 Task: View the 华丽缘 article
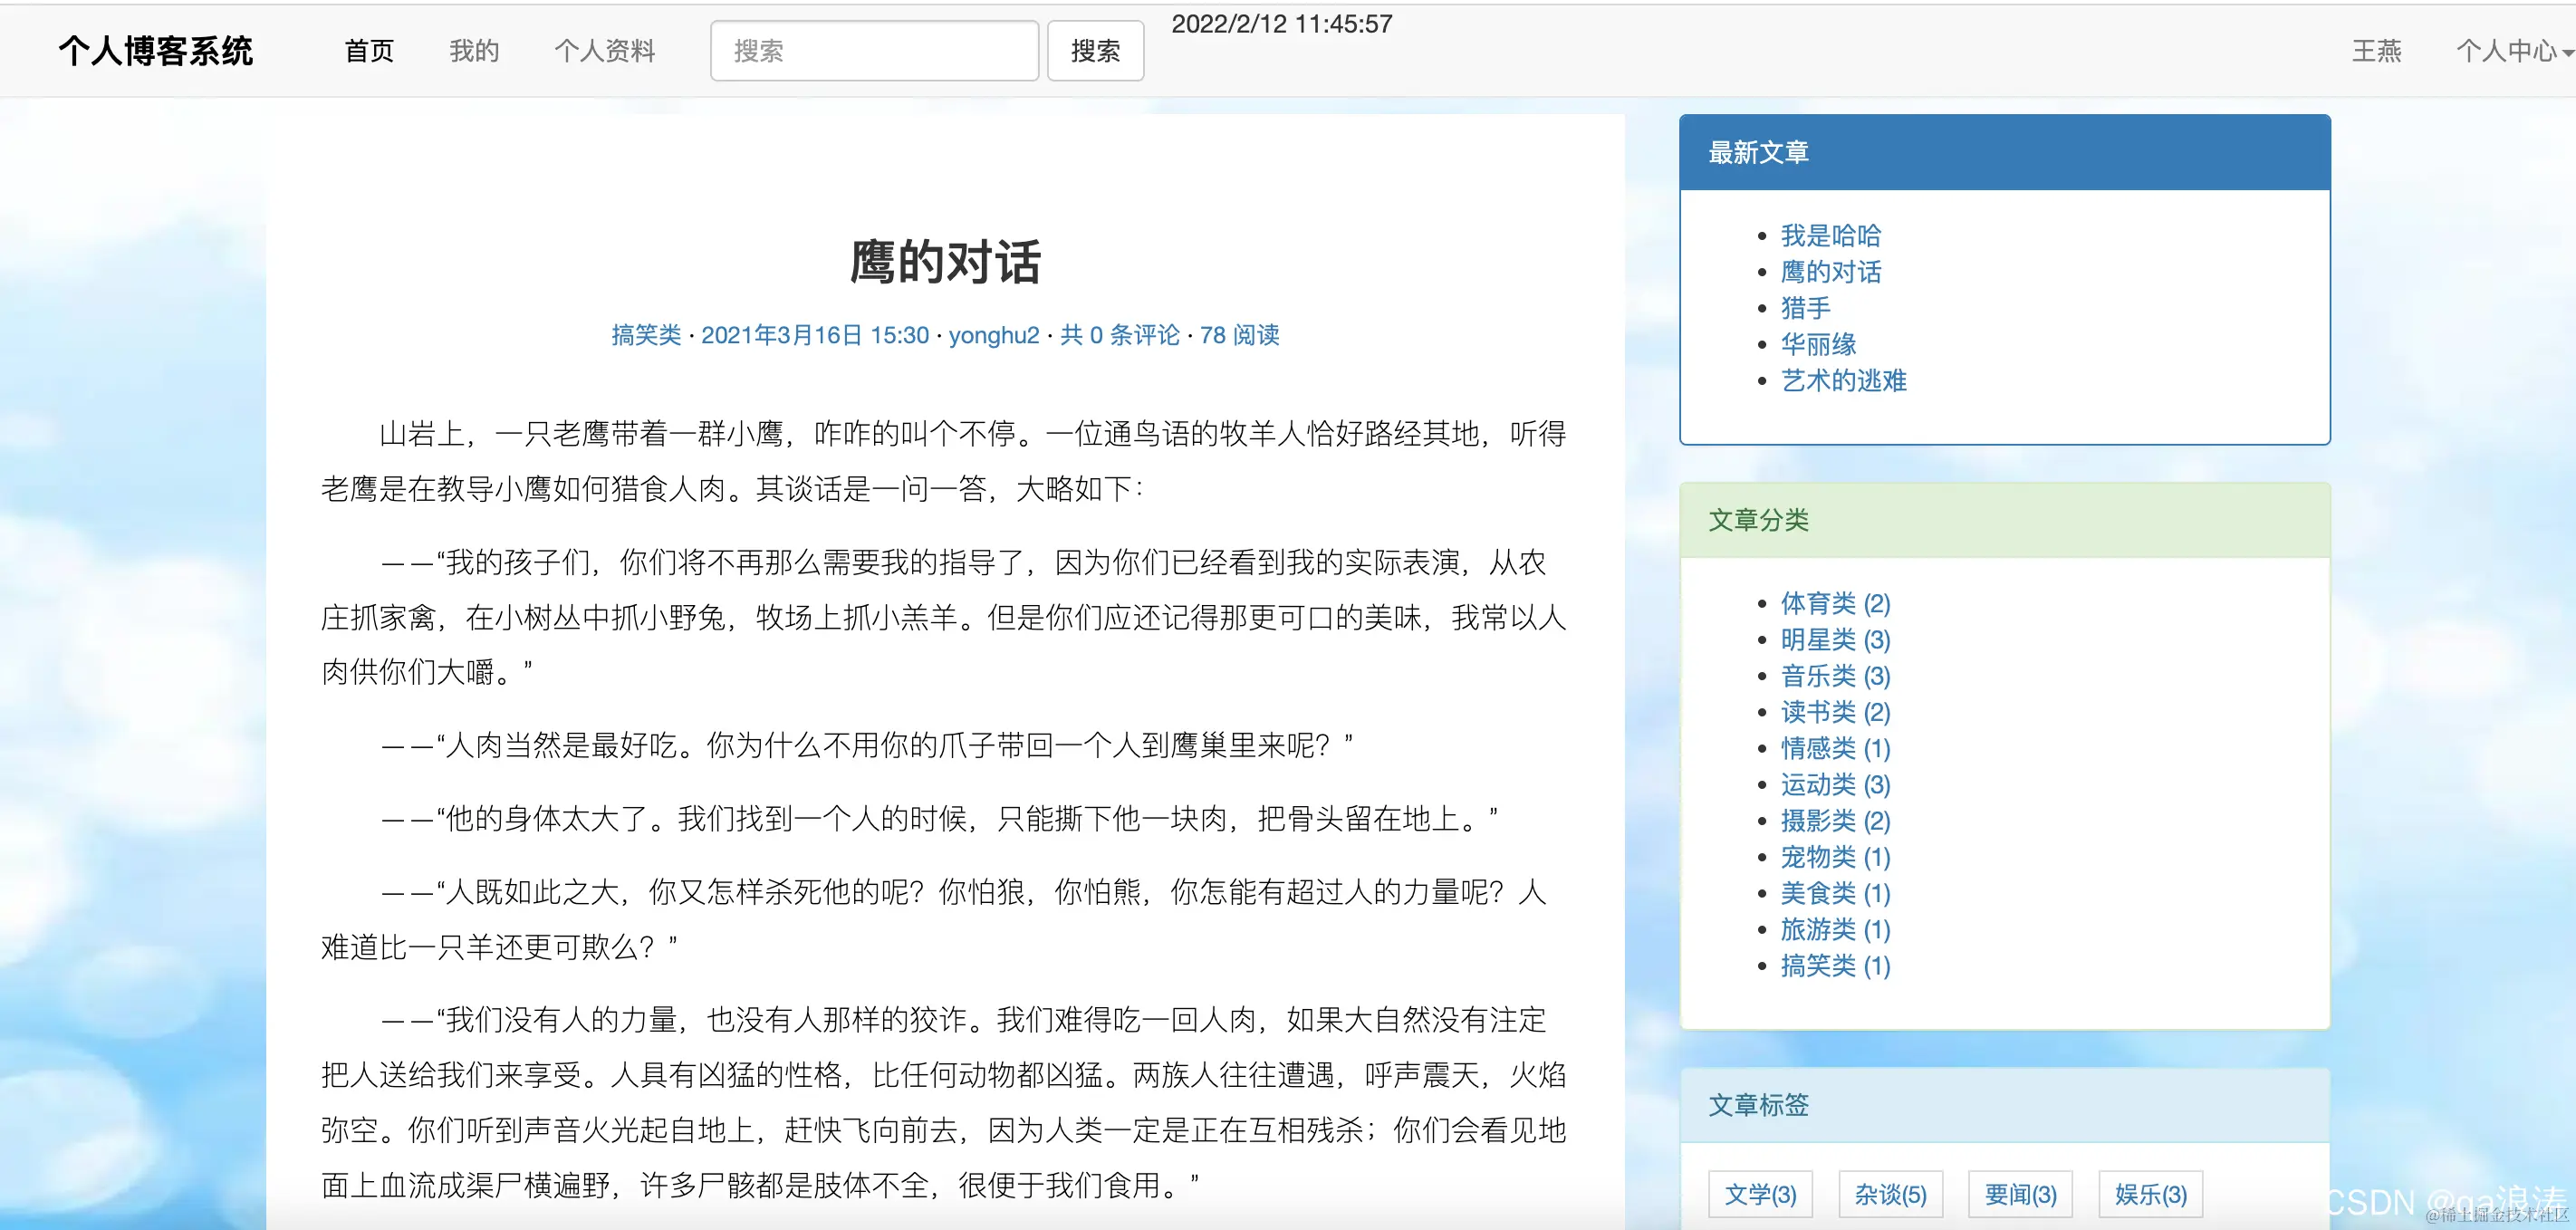(x=1818, y=344)
